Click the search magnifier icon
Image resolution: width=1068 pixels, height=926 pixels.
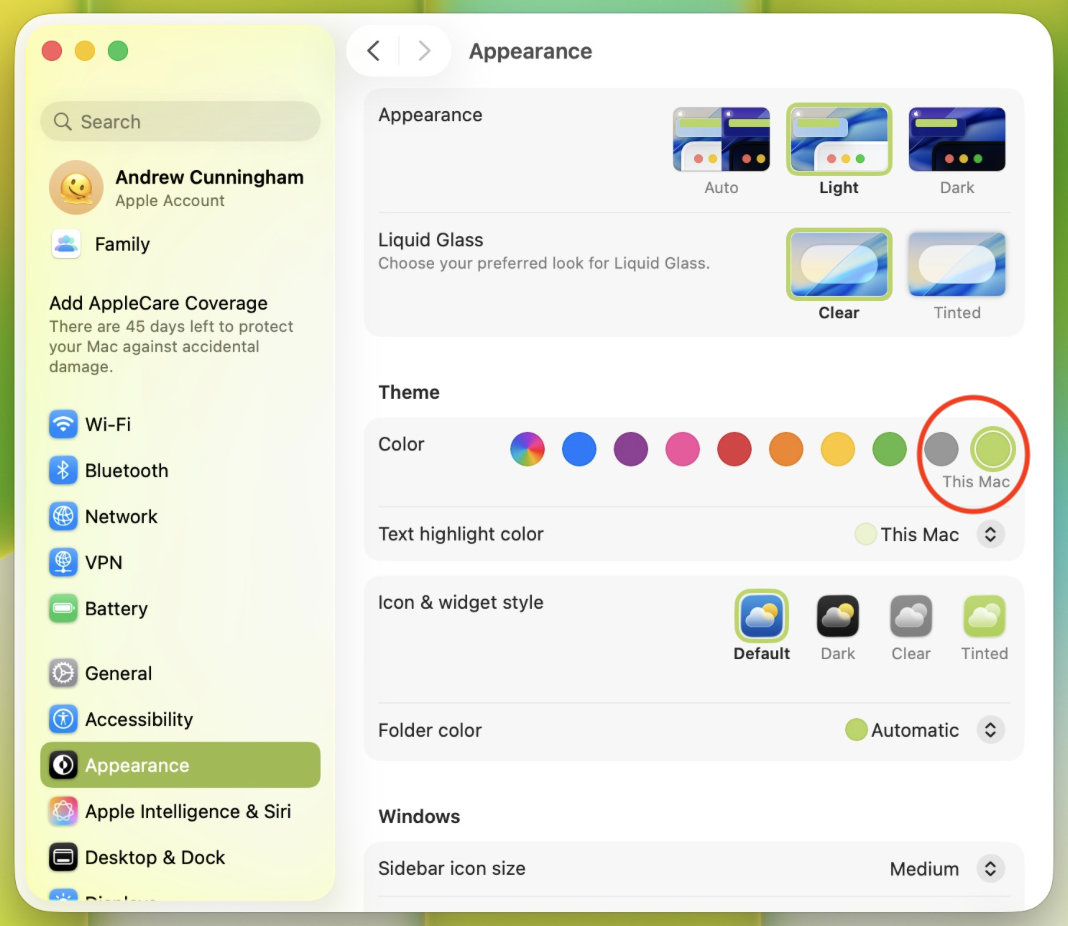coord(63,121)
